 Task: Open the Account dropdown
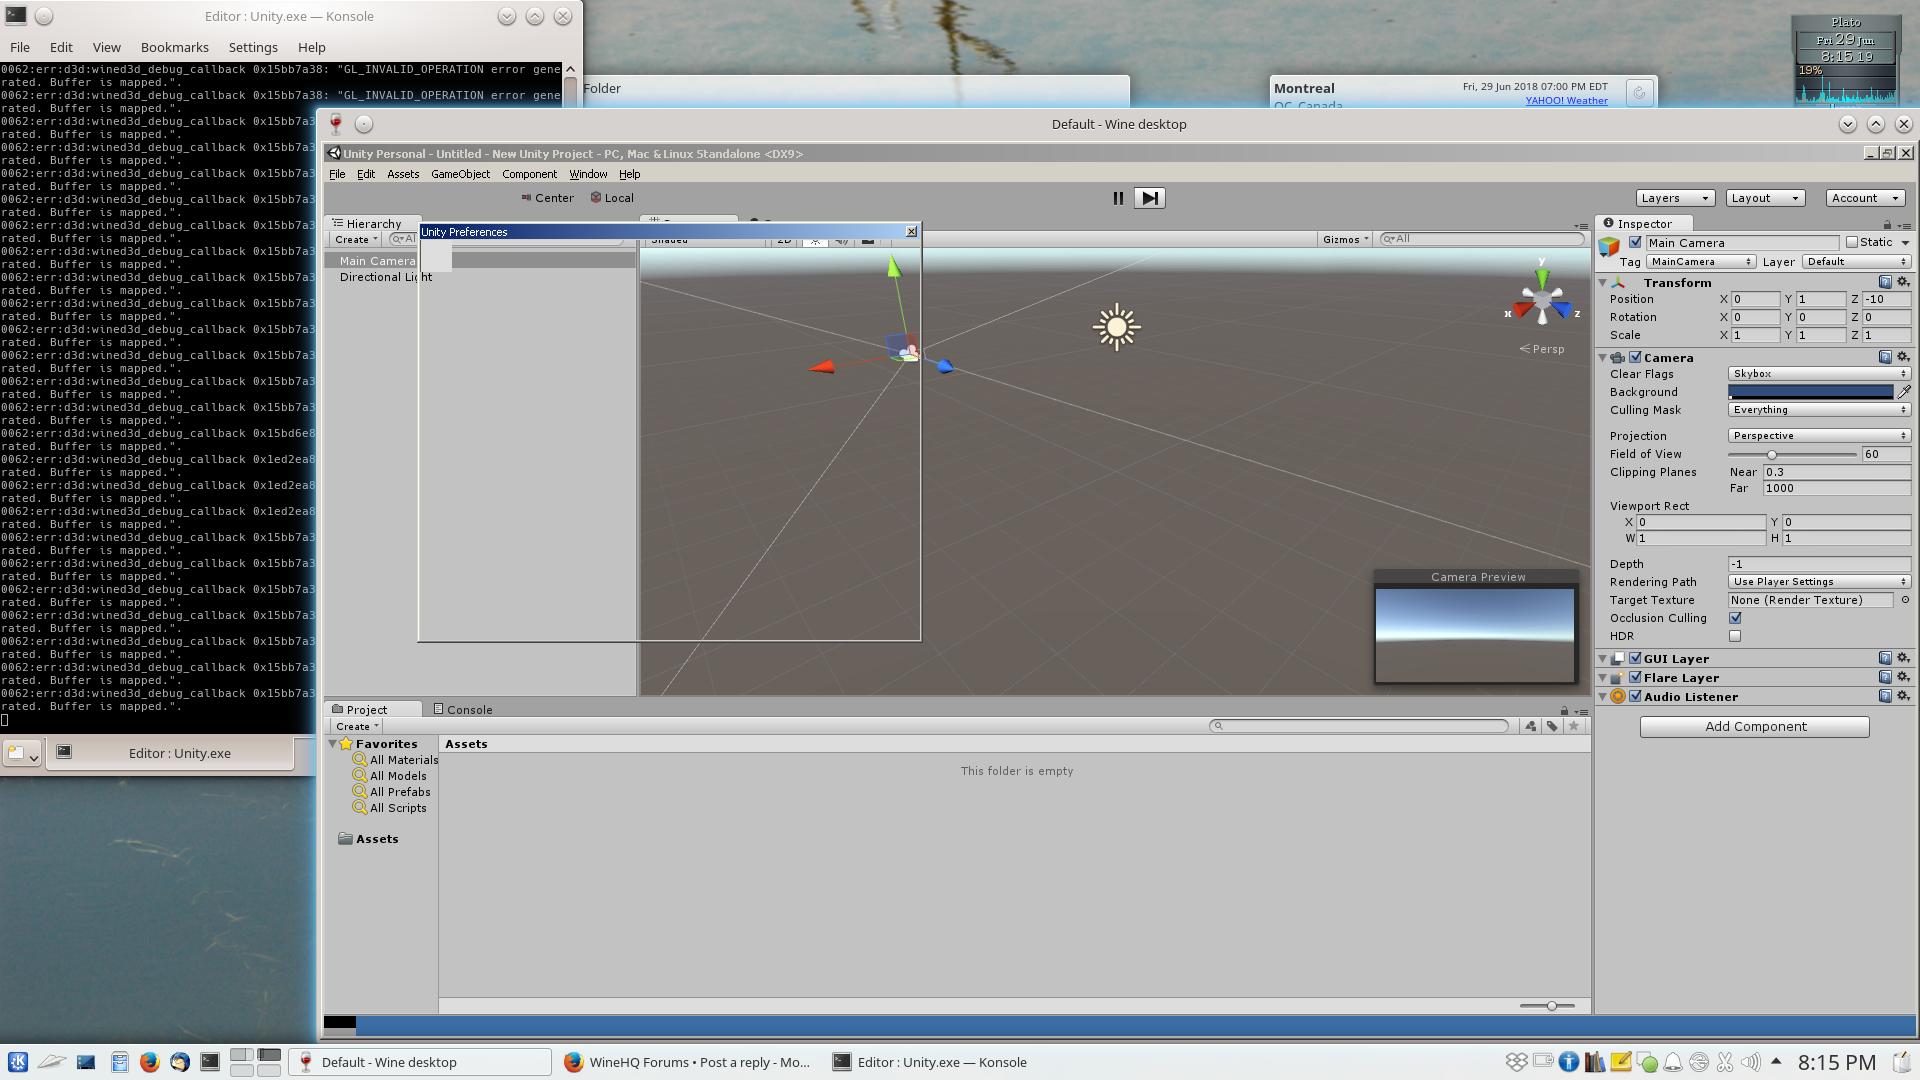click(1865, 198)
